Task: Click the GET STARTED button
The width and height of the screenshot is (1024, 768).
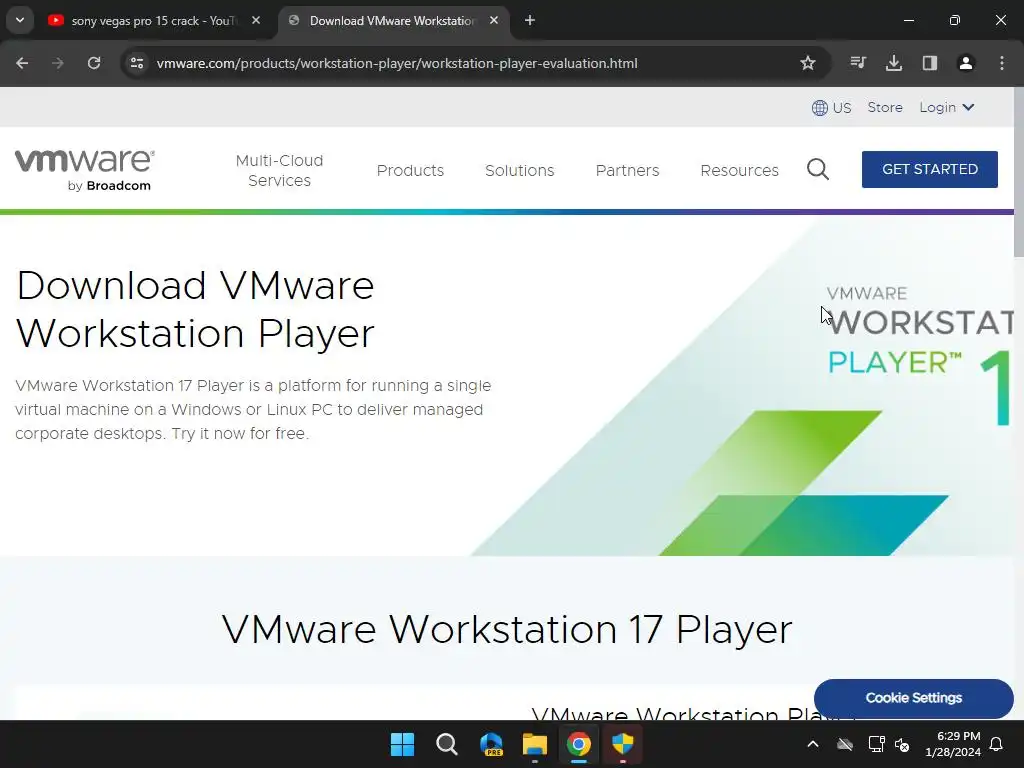Action: click(929, 169)
